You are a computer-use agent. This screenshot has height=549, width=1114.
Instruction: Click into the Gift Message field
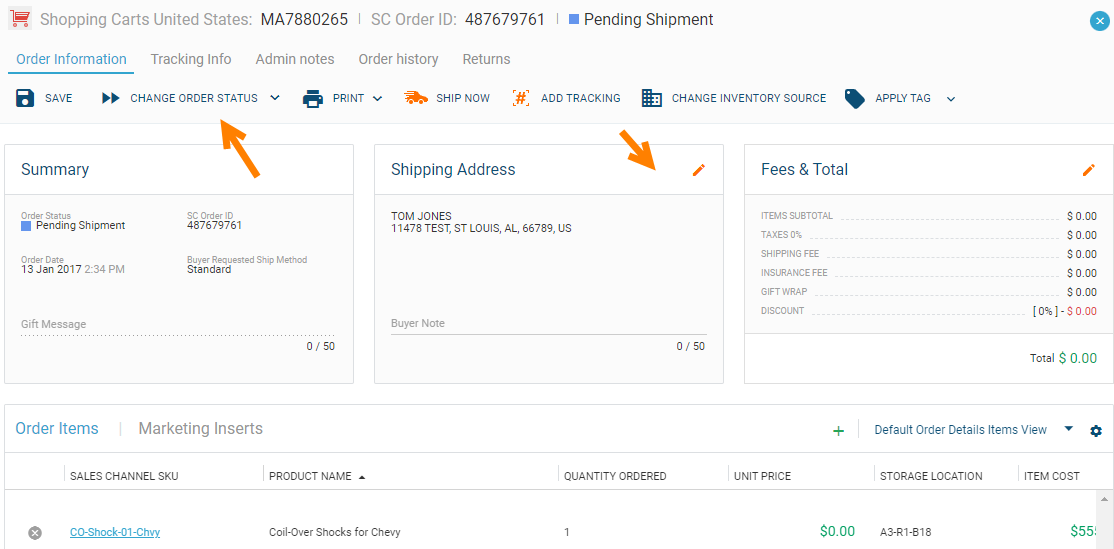coord(178,325)
